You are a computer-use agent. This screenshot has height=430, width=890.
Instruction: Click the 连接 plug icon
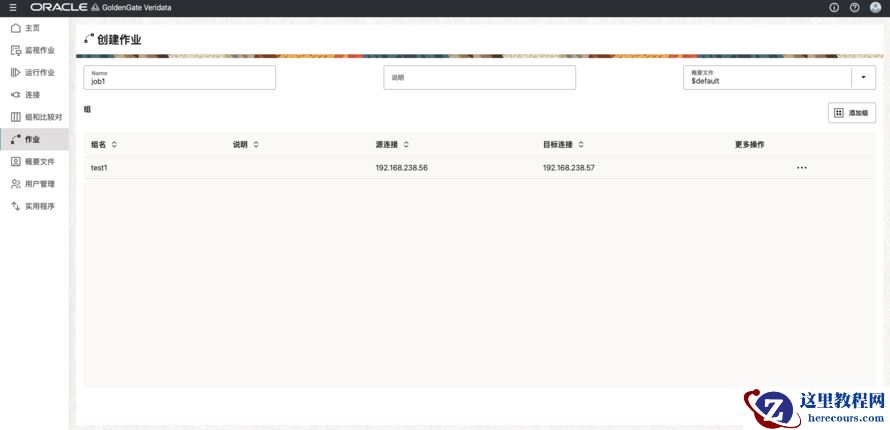pos(16,95)
